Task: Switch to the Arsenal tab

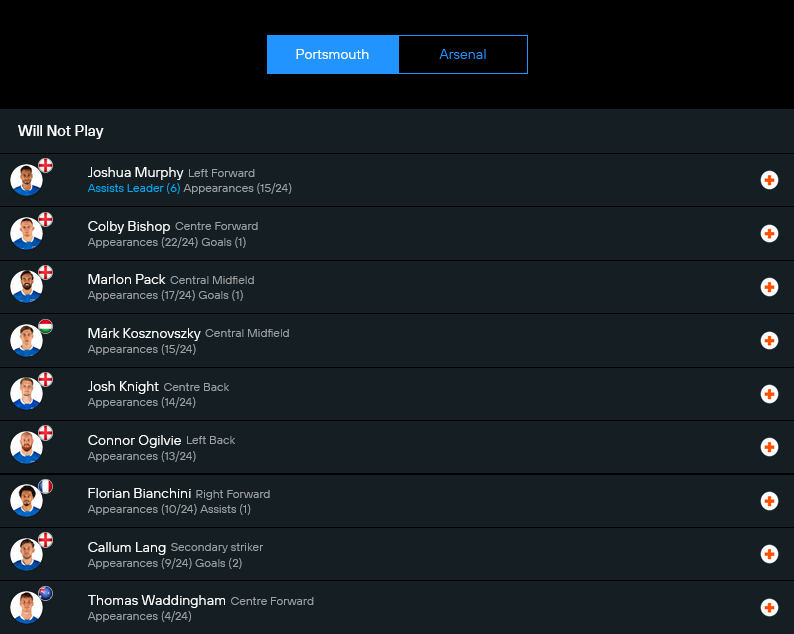Action: [x=462, y=55]
